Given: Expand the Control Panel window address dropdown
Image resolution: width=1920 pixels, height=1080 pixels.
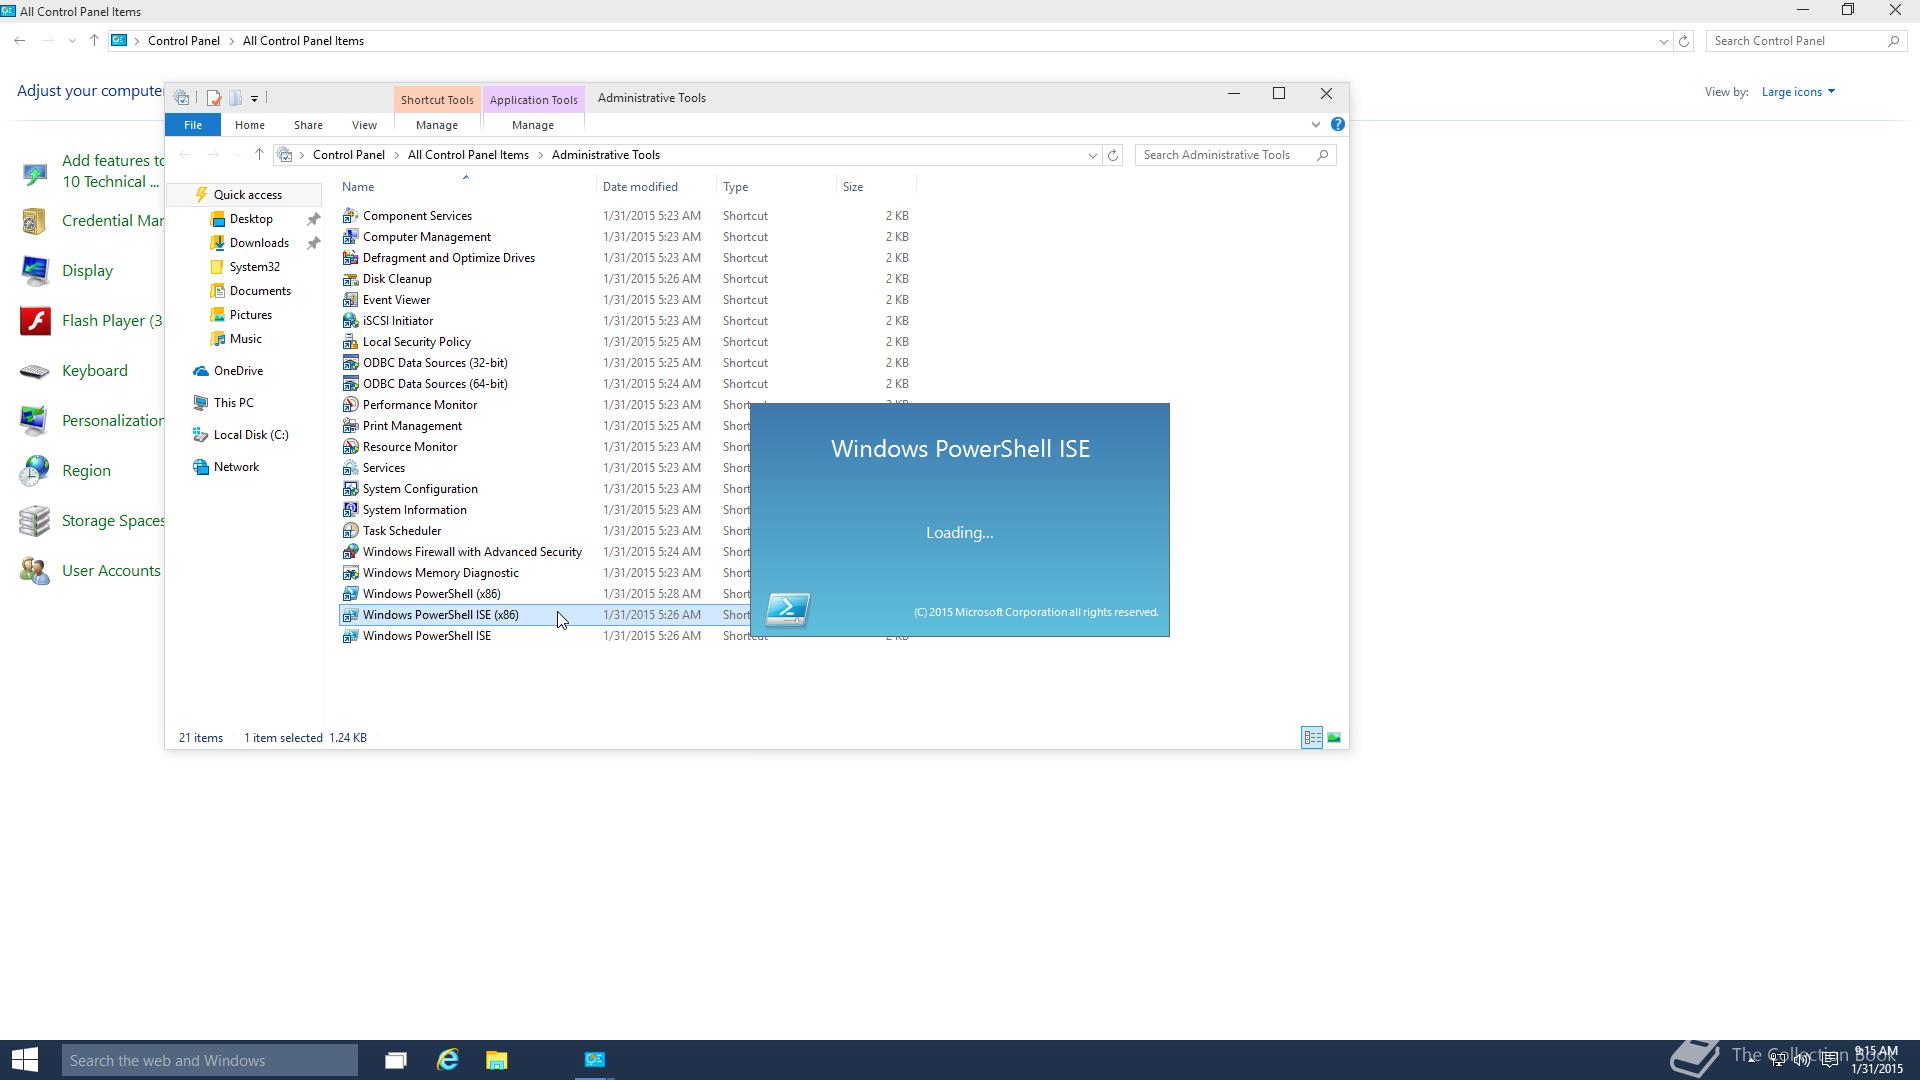Looking at the screenshot, I should (x=1663, y=41).
